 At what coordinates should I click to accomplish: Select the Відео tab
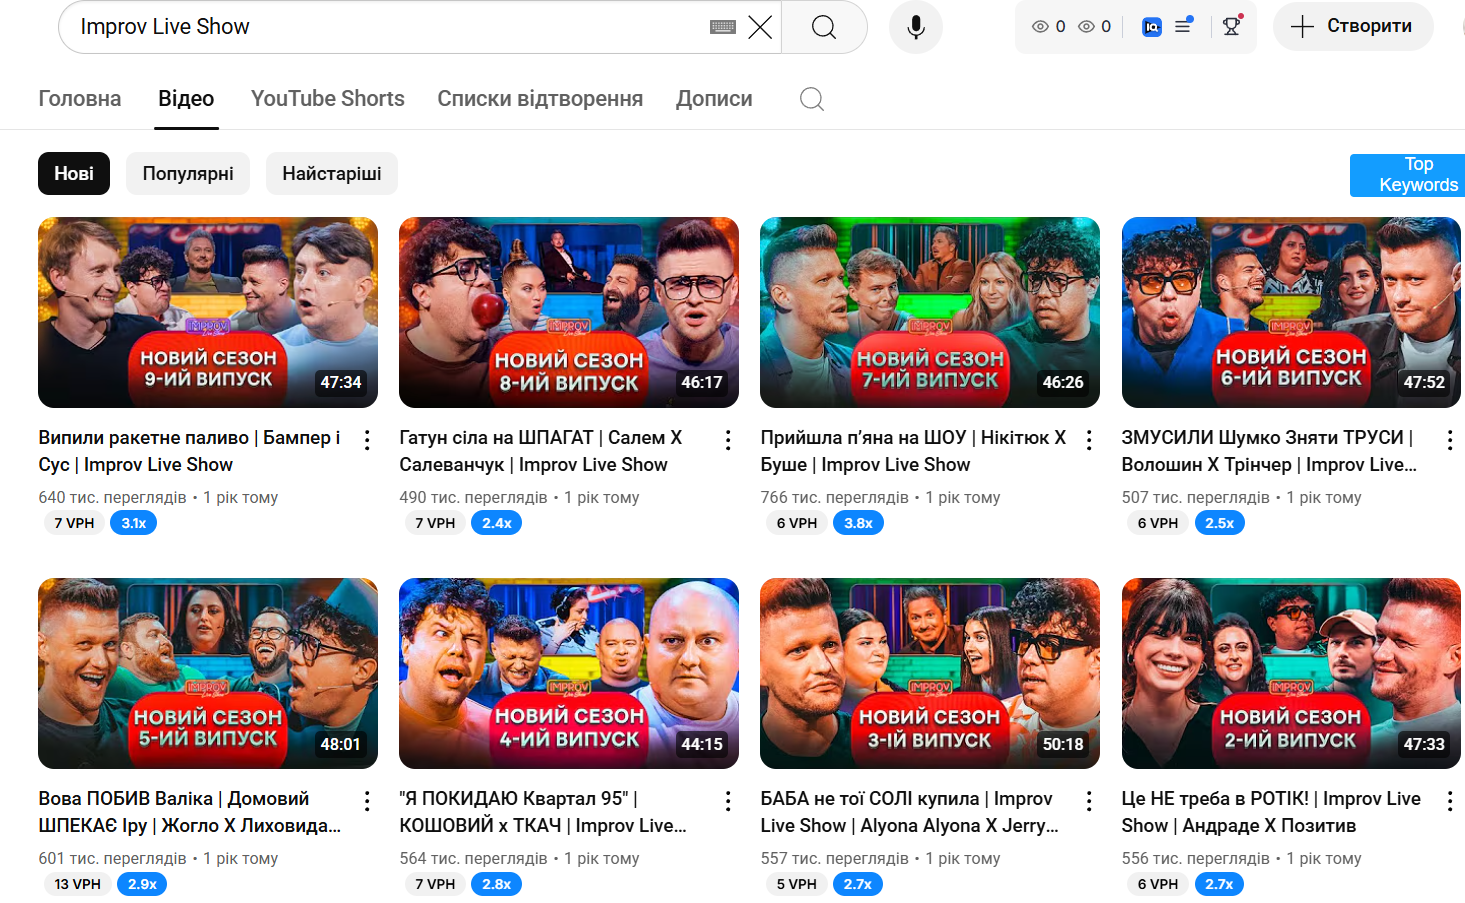tap(186, 99)
